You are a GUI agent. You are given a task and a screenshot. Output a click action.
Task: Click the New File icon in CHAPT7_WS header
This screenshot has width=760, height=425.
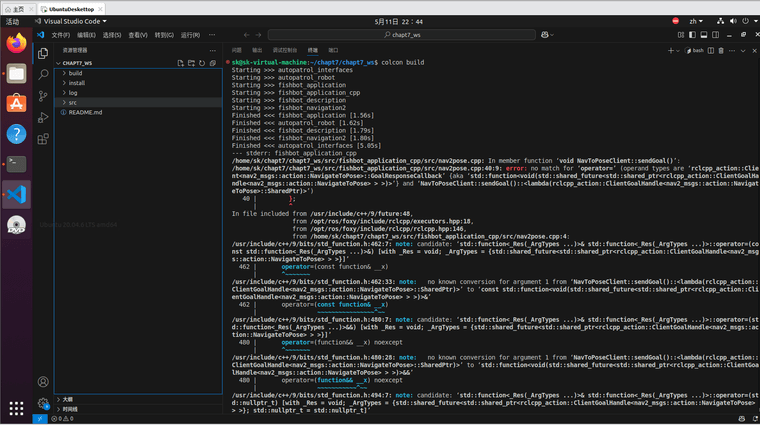[180, 63]
